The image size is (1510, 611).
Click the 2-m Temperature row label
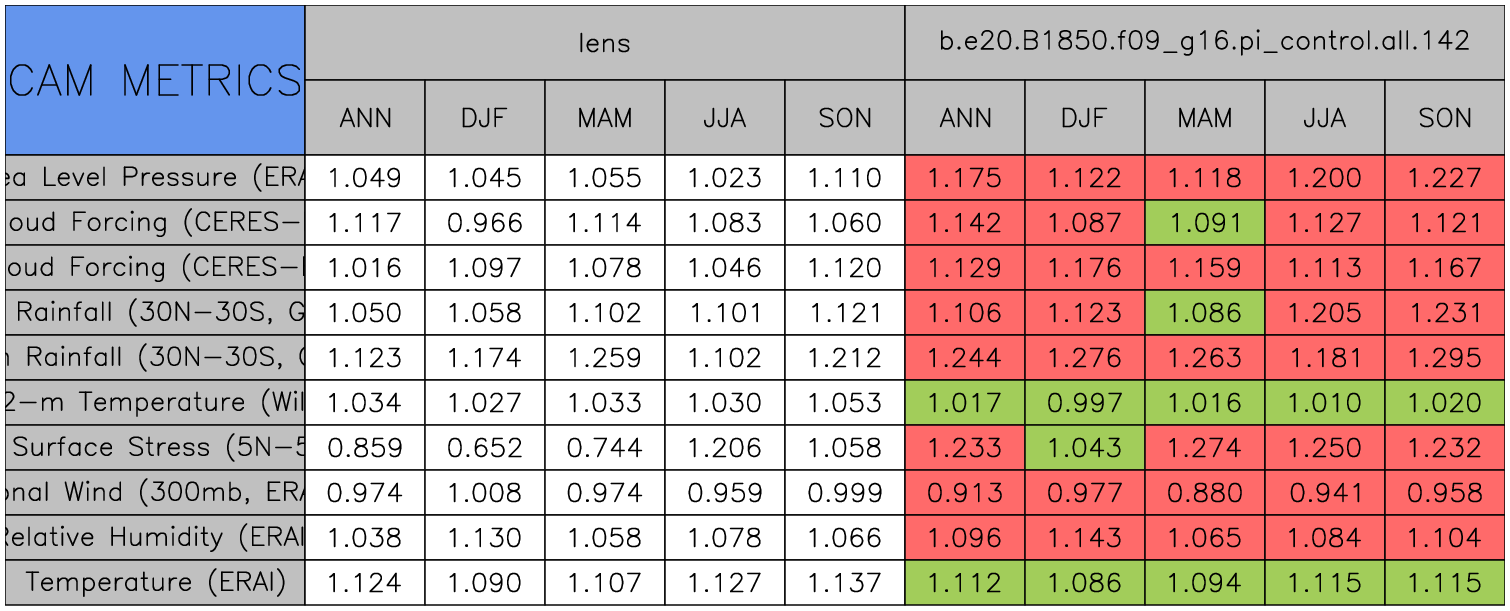[x=155, y=402]
